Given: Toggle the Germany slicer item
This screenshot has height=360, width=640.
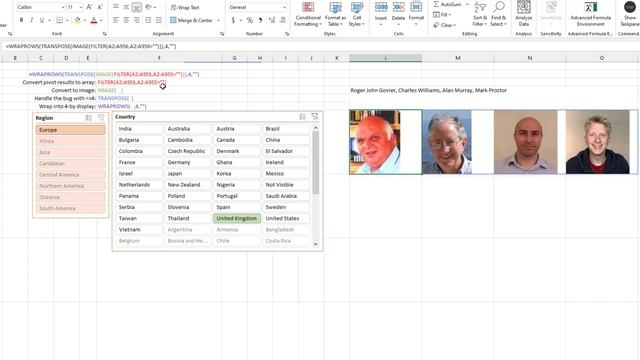Looking at the screenshot, I should tap(187, 162).
